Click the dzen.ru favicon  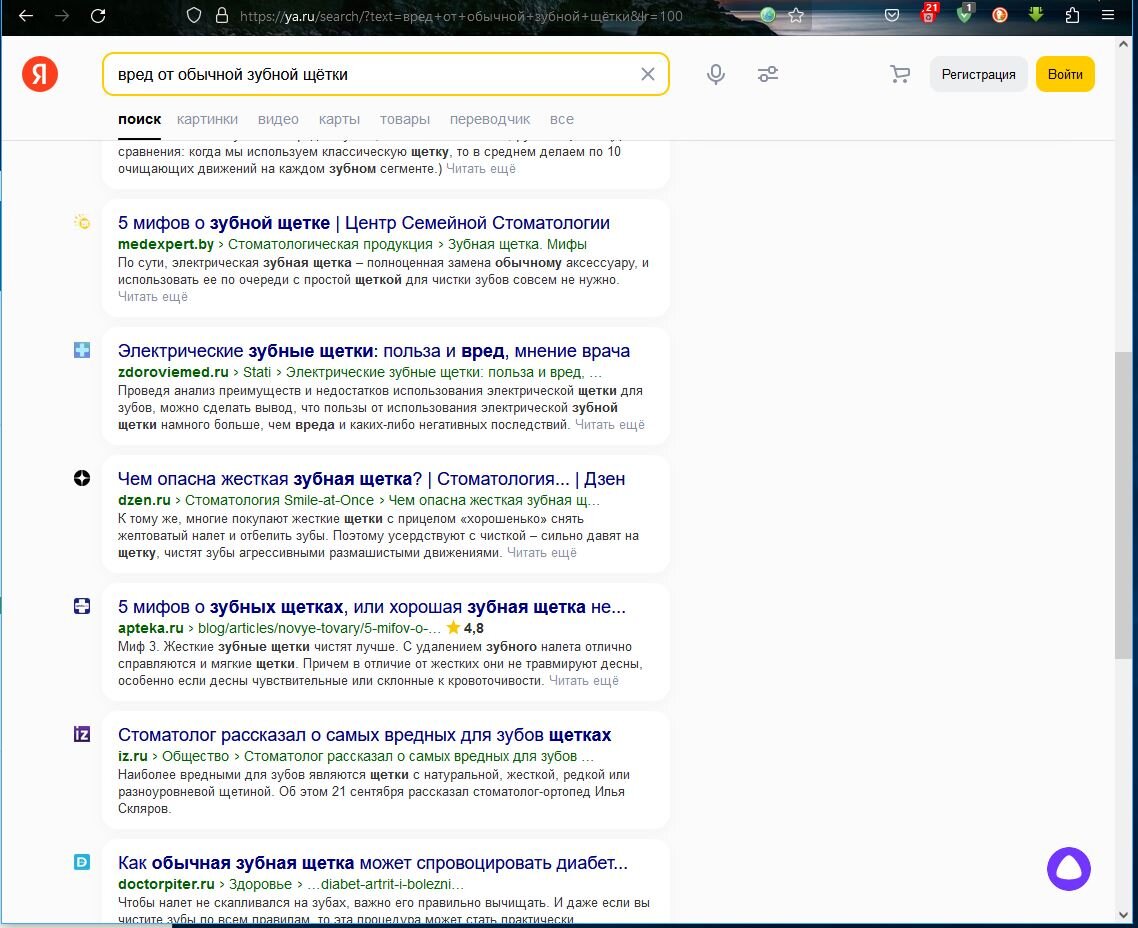tap(82, 478)
